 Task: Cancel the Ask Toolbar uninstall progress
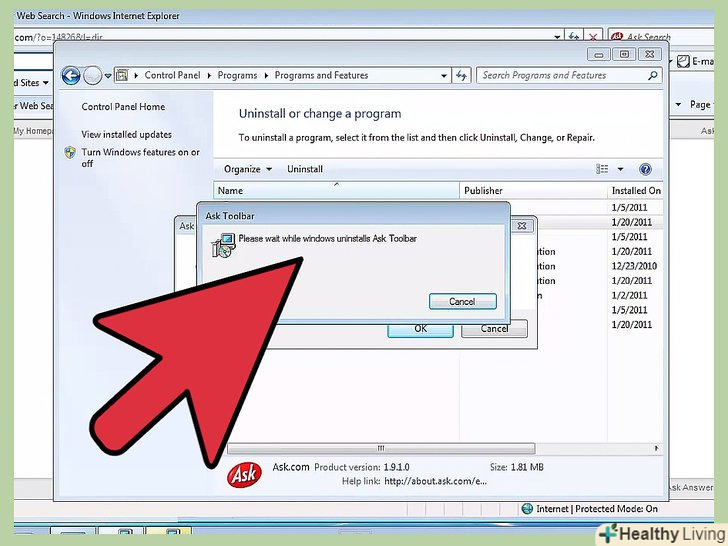coord(462,302)
